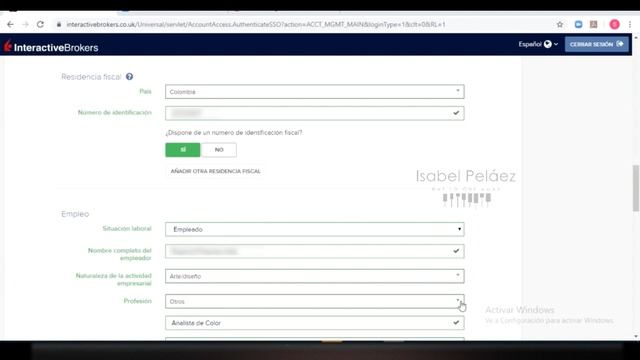
Task: Open the brown extension icon in toolbar
Action: pos(593,24)
